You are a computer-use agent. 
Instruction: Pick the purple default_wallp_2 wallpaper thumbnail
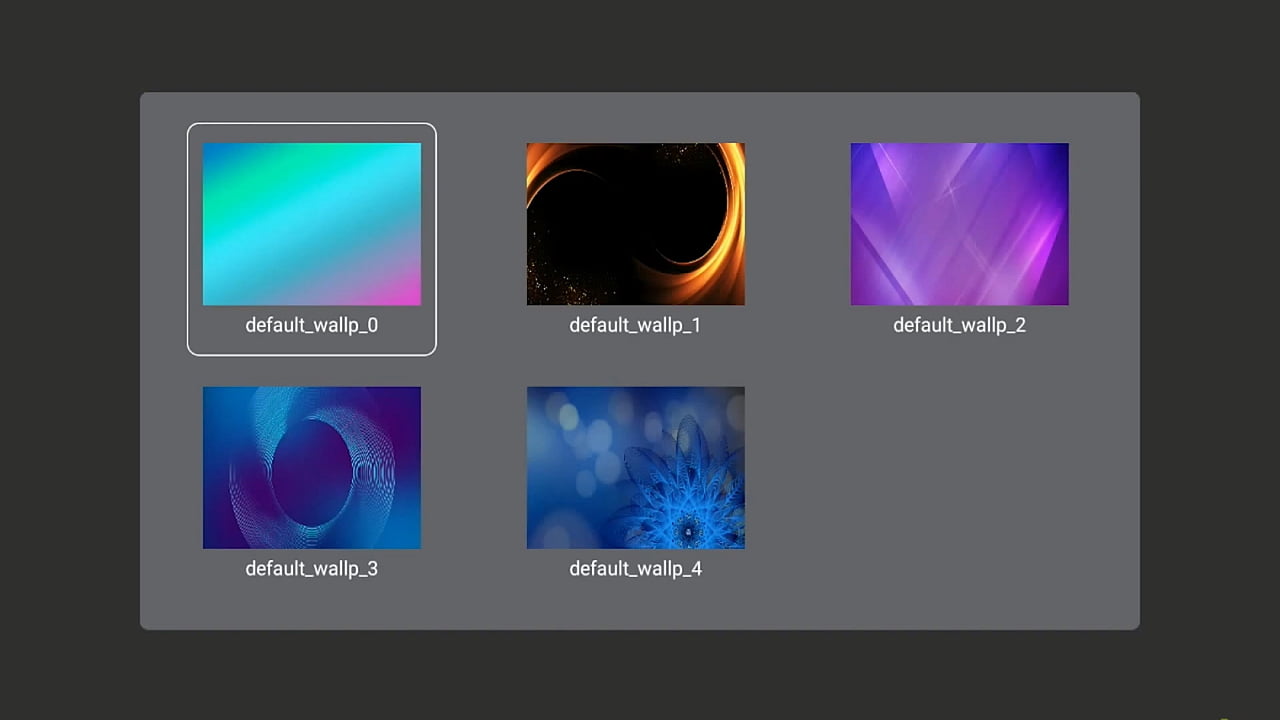960,224
